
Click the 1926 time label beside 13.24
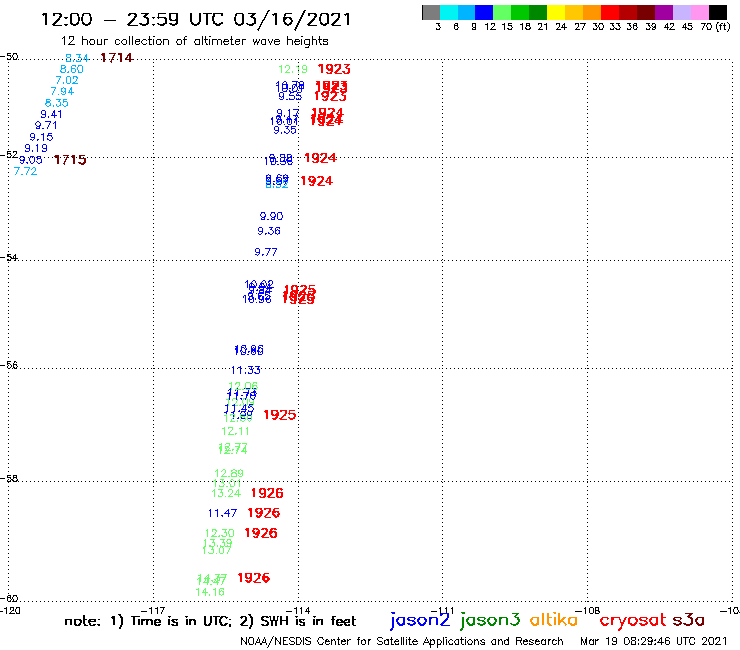pyautogui.click(x=267, y=493)
